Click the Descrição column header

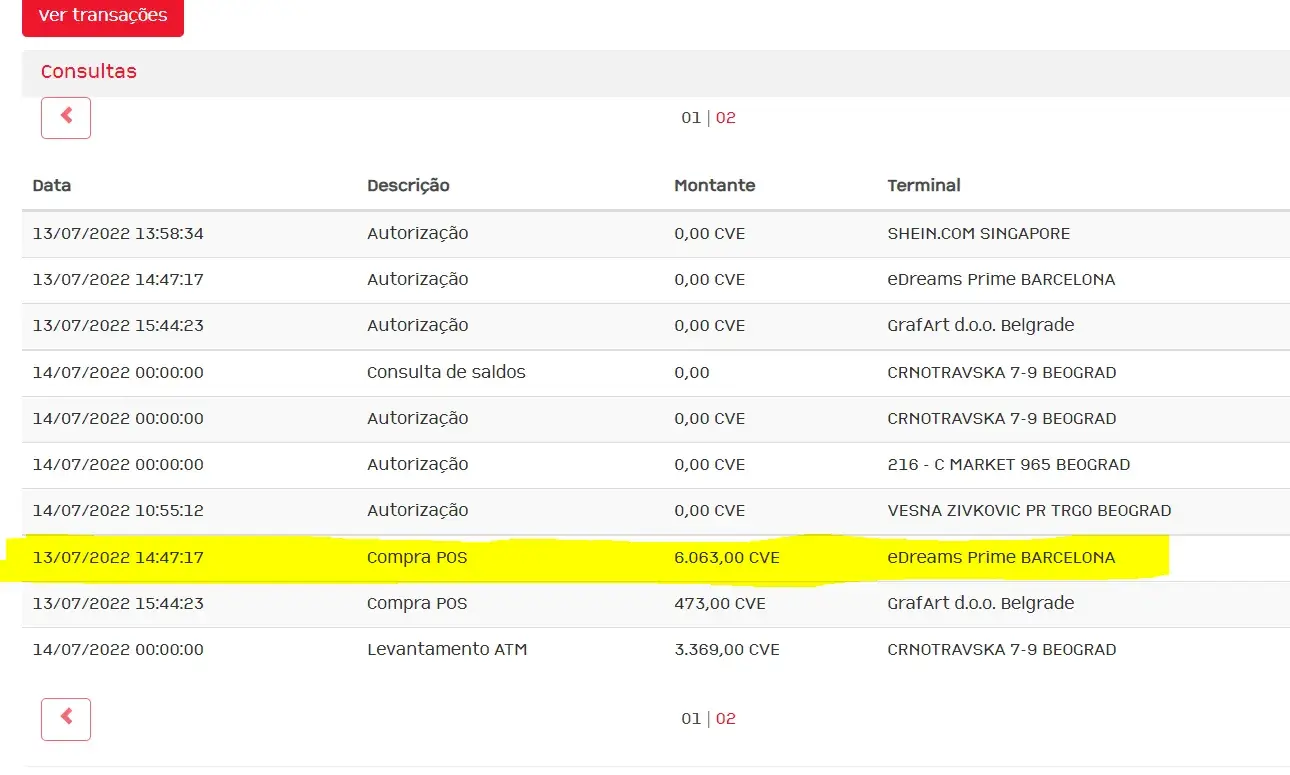tap(408, 186)
